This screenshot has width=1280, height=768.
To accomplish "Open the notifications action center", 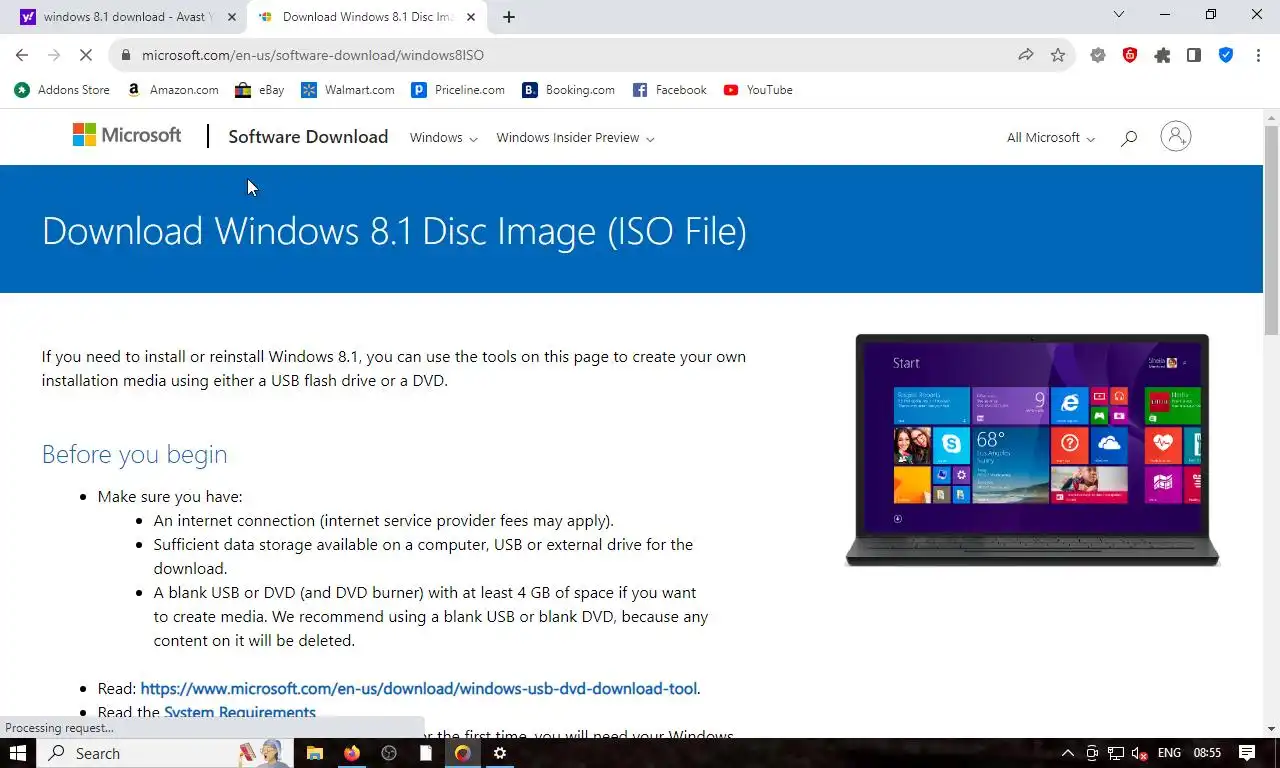I will [x=1247, y=753].
